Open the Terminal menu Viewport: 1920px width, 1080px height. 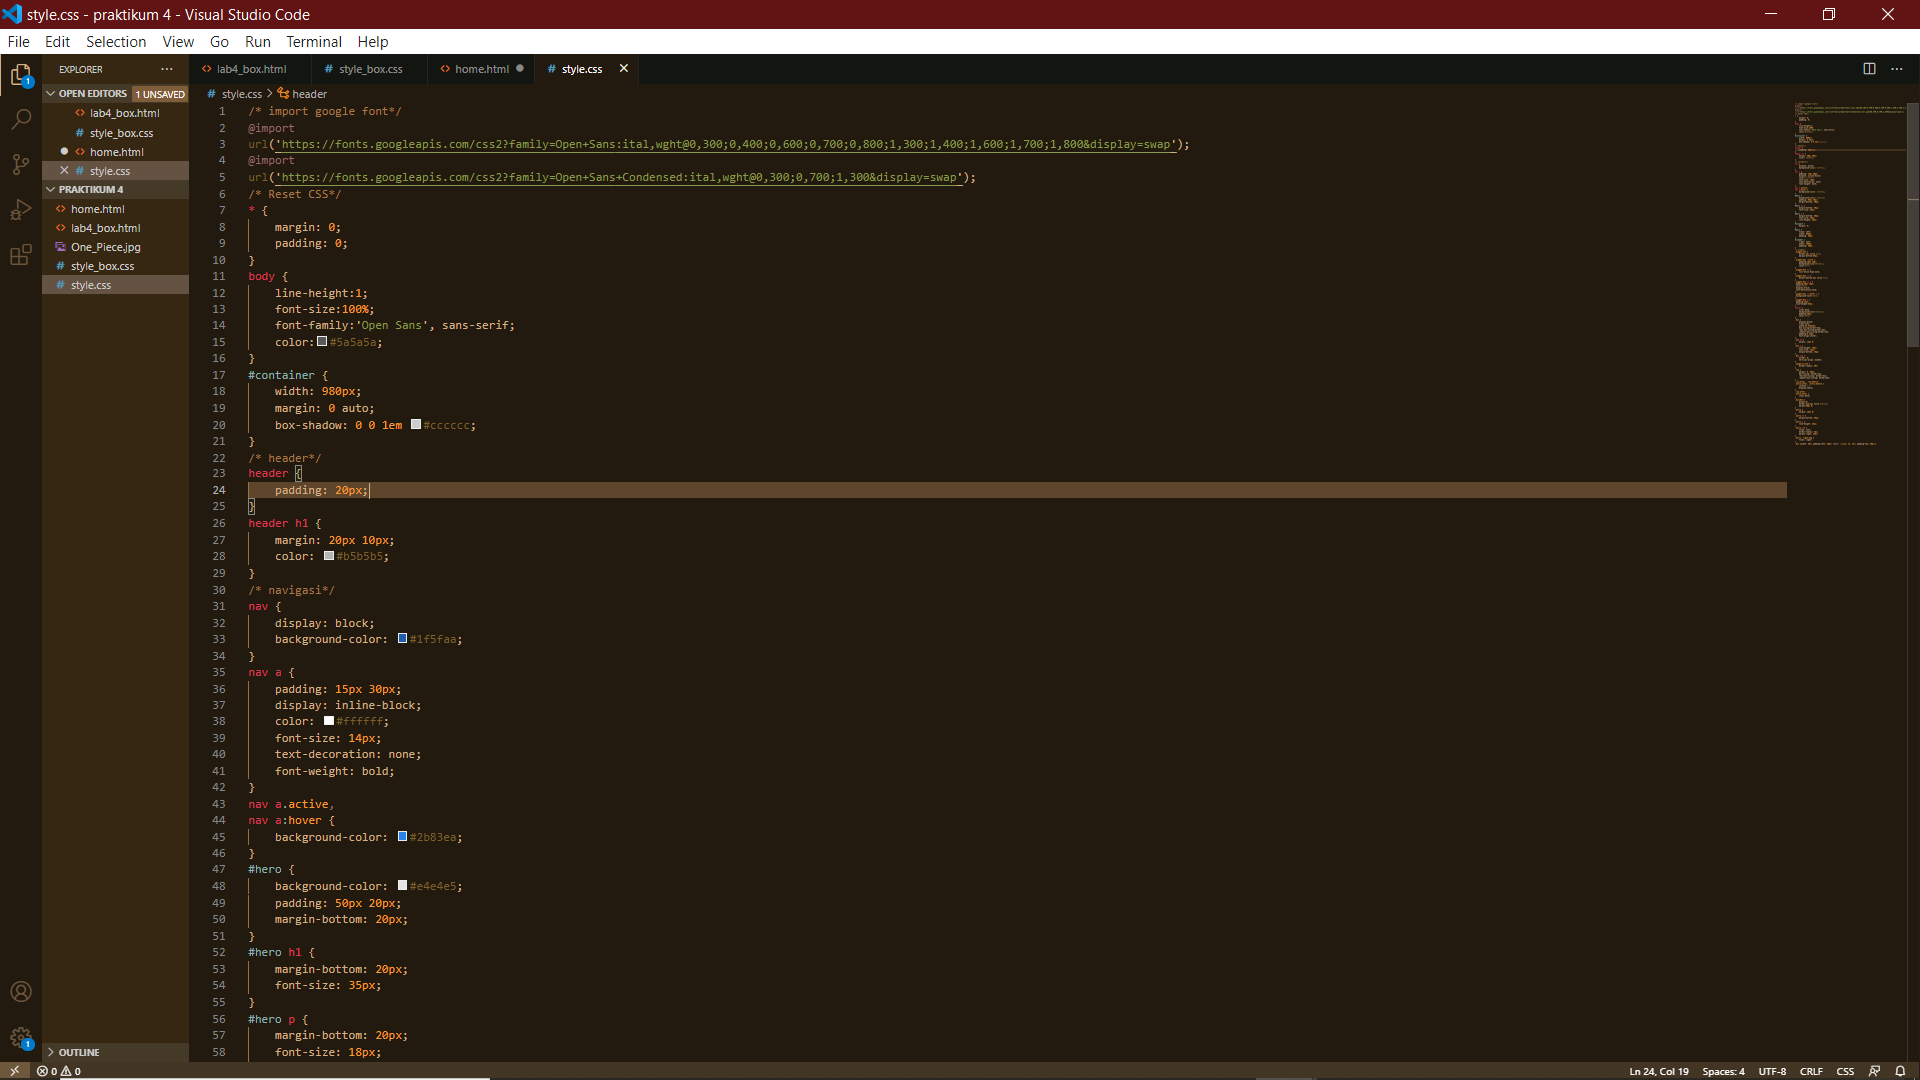[314, 42]
